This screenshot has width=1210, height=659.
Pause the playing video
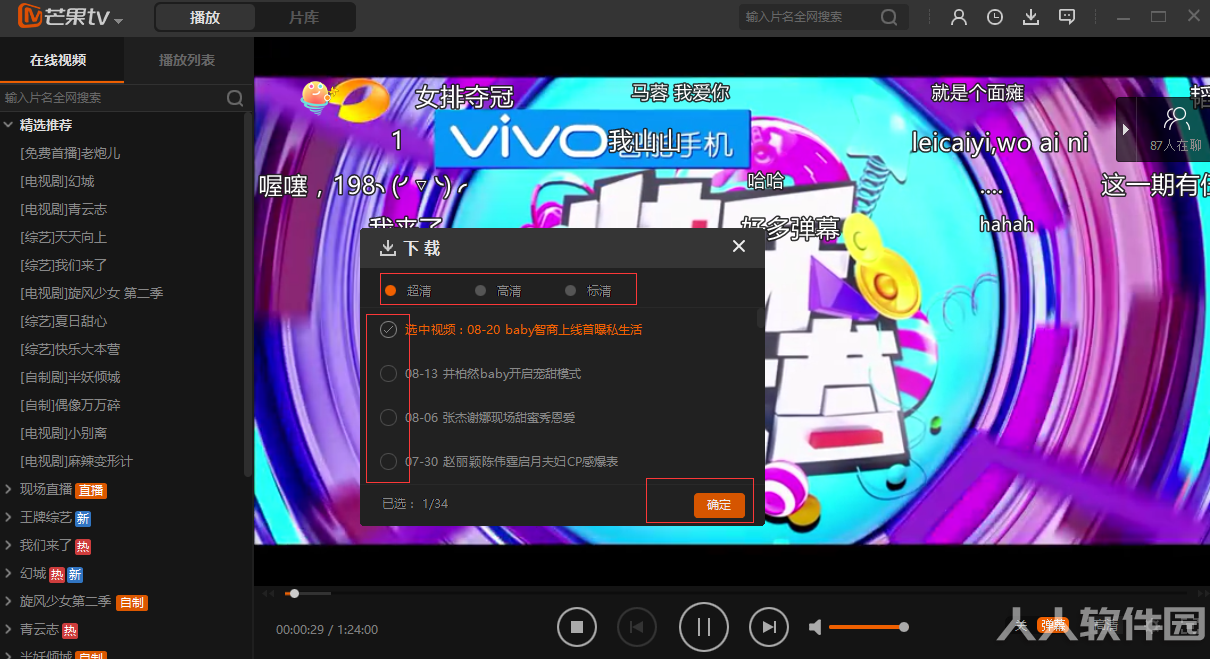703,627
